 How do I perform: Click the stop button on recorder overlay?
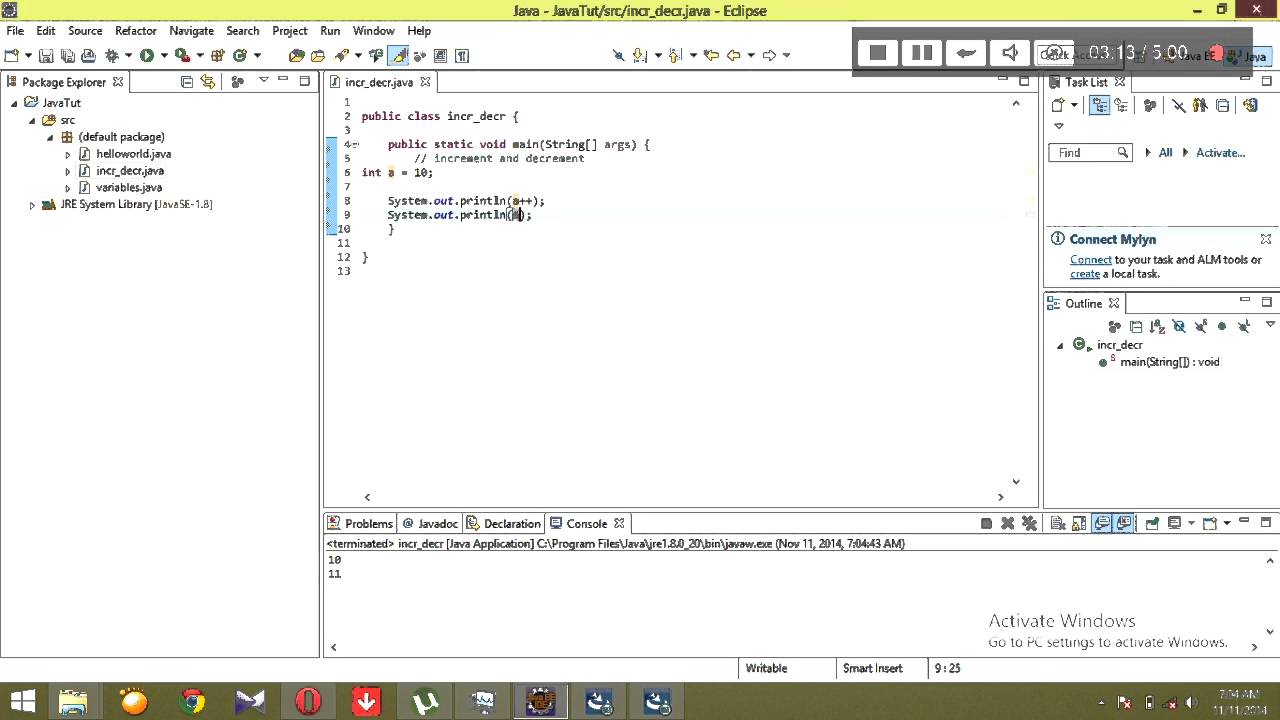878,53
